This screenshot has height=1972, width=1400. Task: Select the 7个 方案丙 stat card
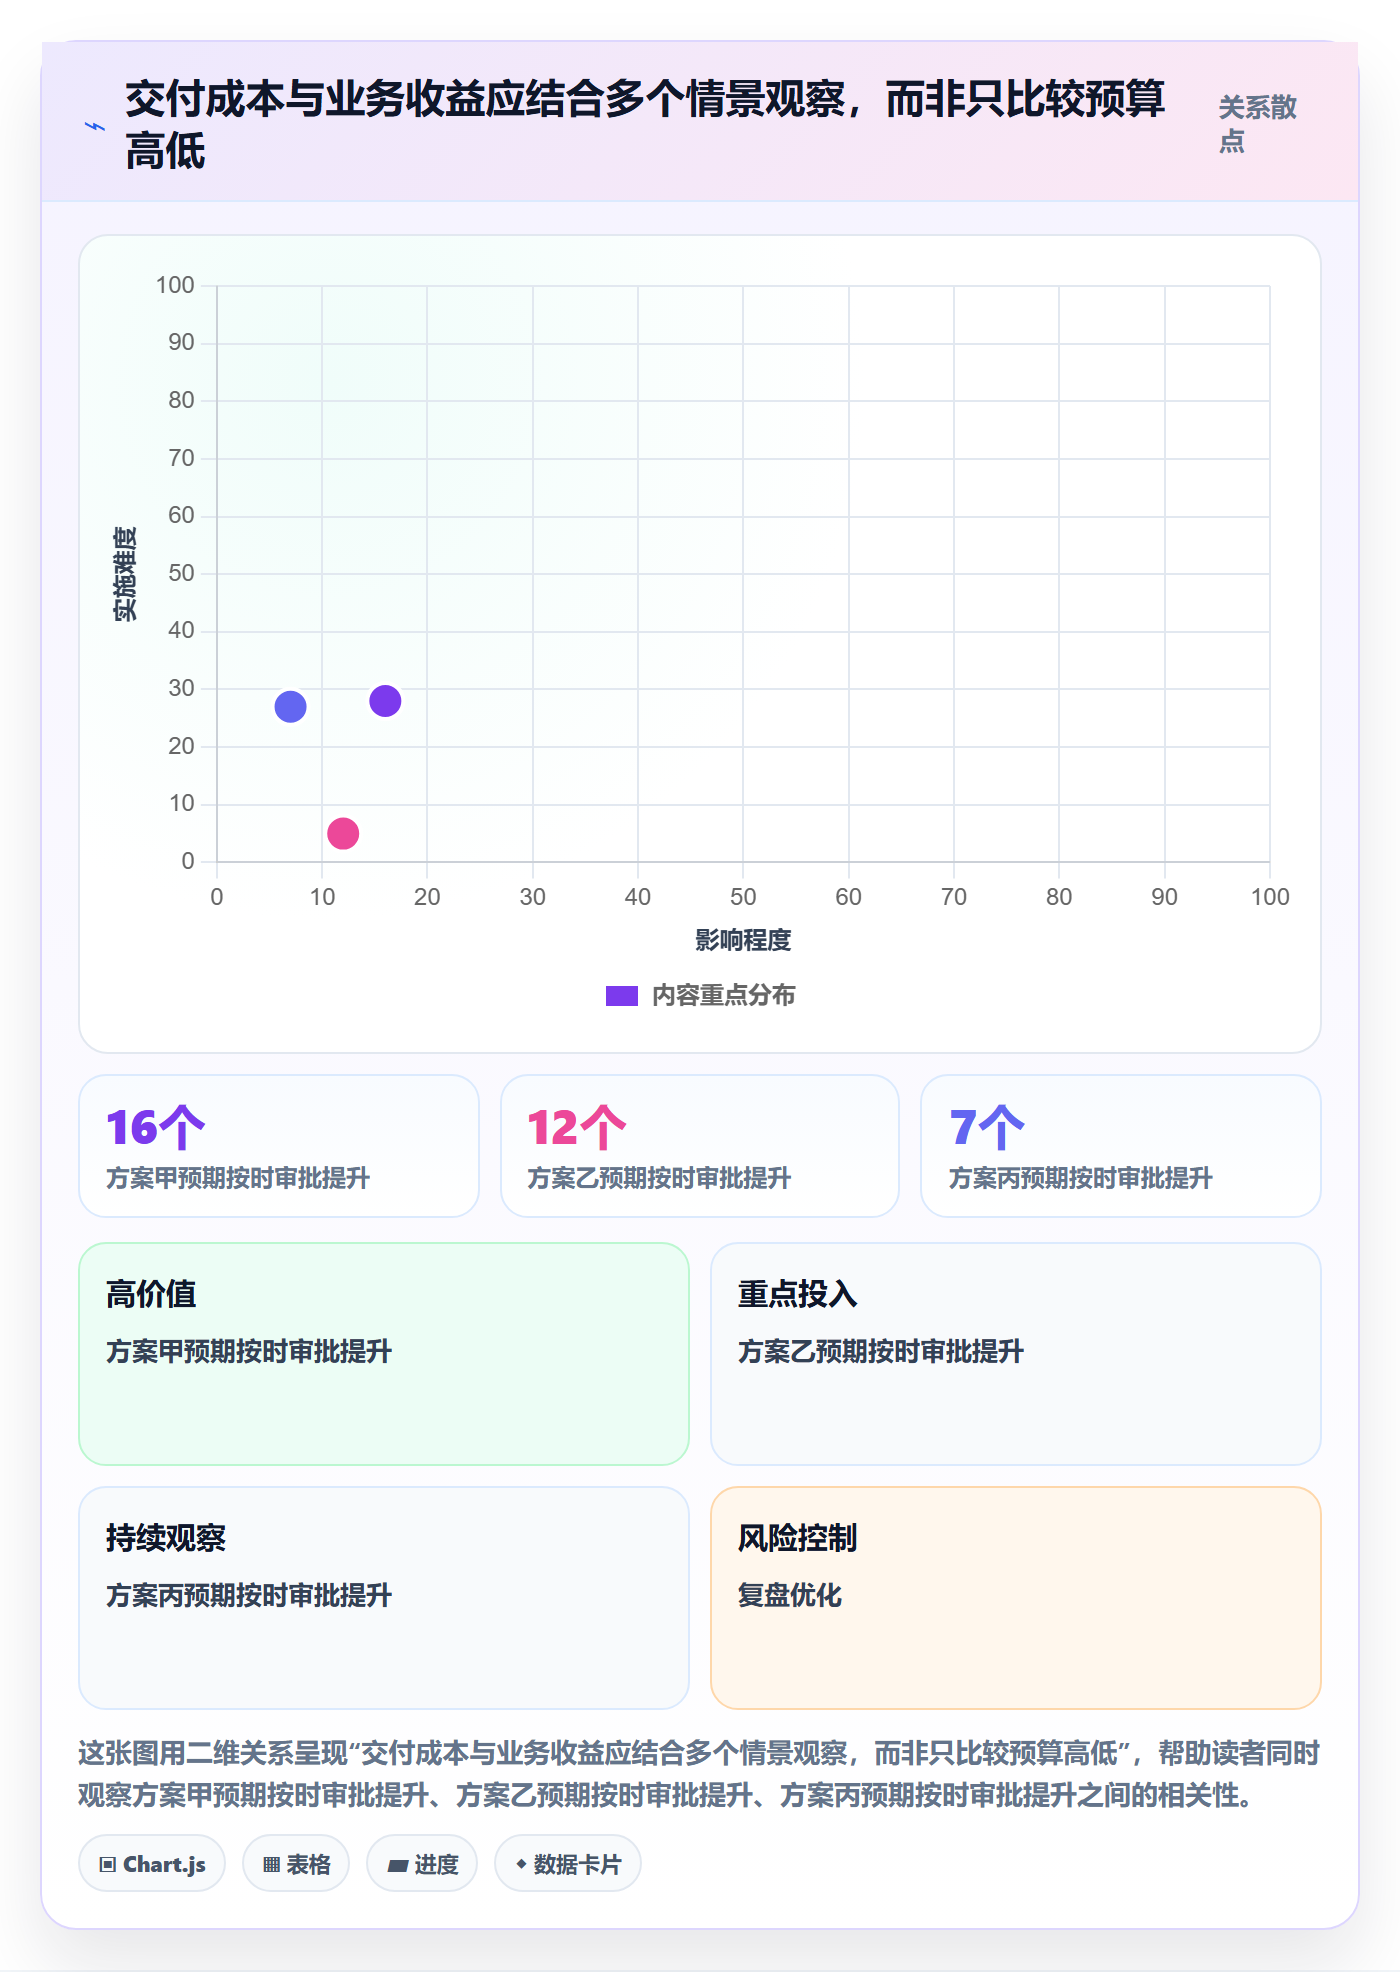click(x=1121, y=1146)
